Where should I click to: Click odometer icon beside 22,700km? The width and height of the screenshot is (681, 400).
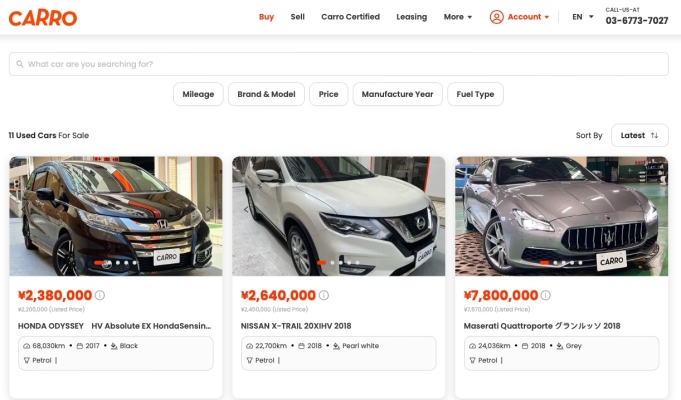pos(249,346)
